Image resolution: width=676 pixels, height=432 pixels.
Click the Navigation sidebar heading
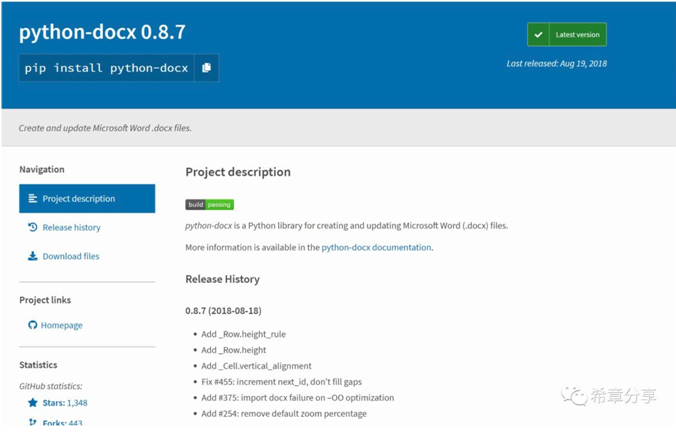[x=42, y=169]
